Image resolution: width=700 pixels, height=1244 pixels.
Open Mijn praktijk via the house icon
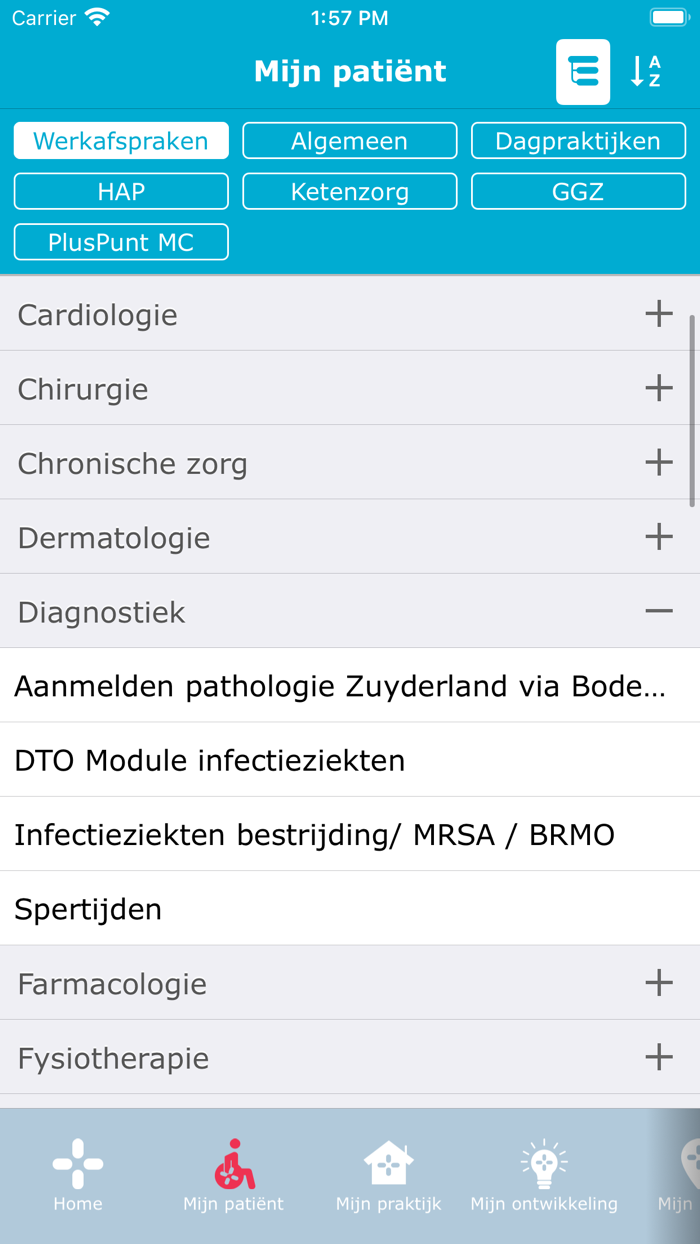tap(389, 1170)
